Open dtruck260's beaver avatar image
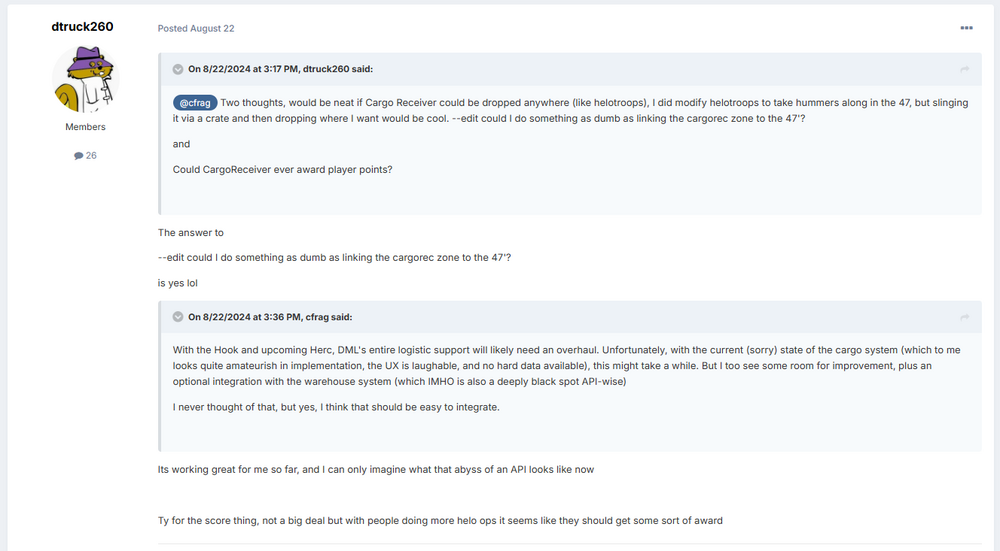The image size is (1000, 551). tap(85, 79)
